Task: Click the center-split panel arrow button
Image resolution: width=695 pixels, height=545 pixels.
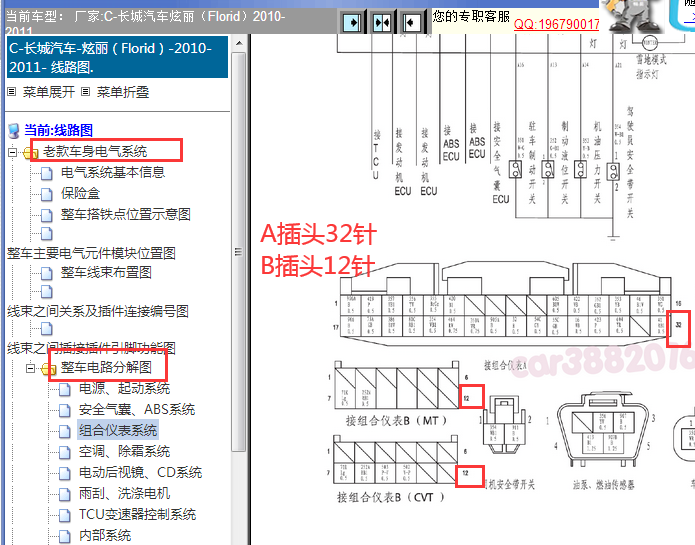Action: pyautogui.click(x=382, y=22)
